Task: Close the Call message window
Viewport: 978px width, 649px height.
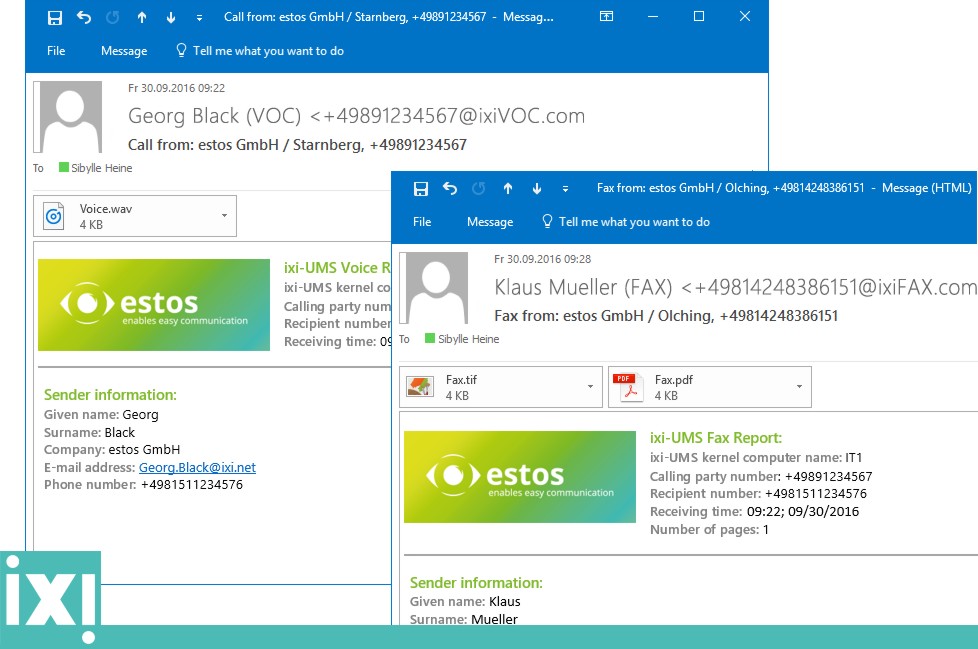Action: (745, 17)
